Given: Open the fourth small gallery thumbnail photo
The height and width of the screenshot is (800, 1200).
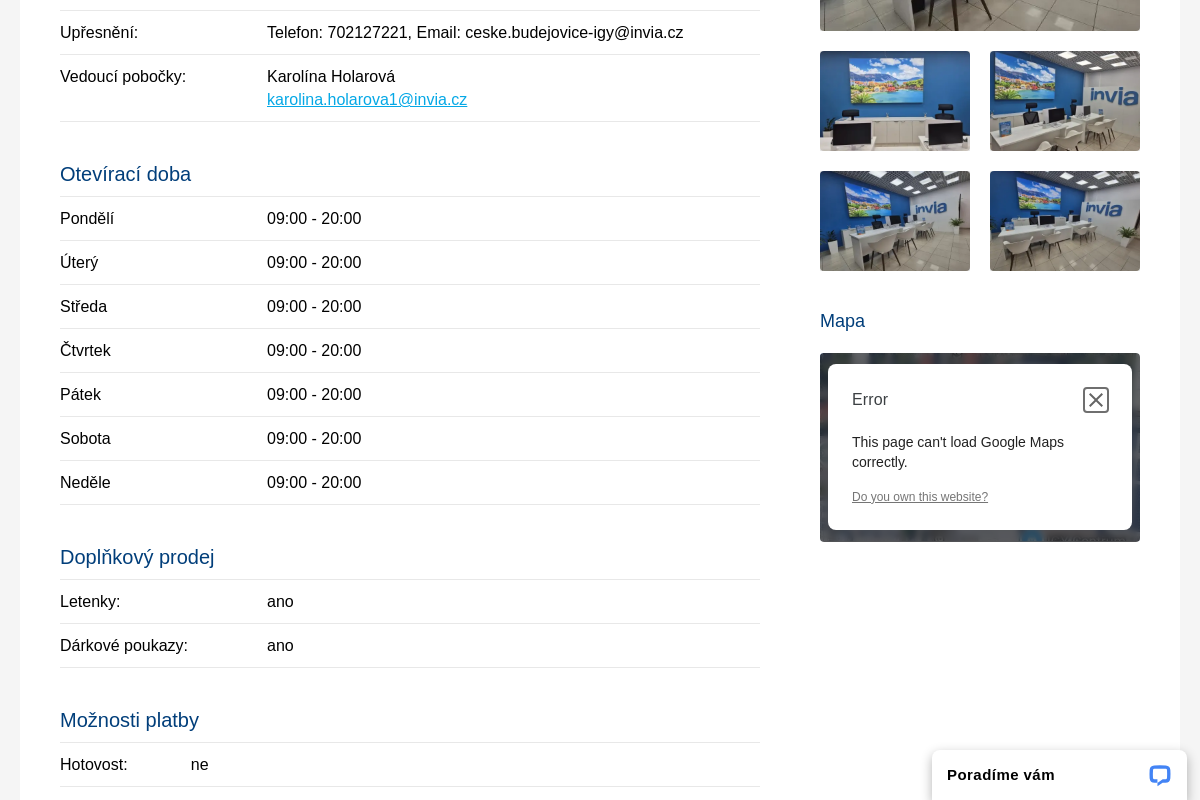Looking at the screenshot, I should [1064, 221].
